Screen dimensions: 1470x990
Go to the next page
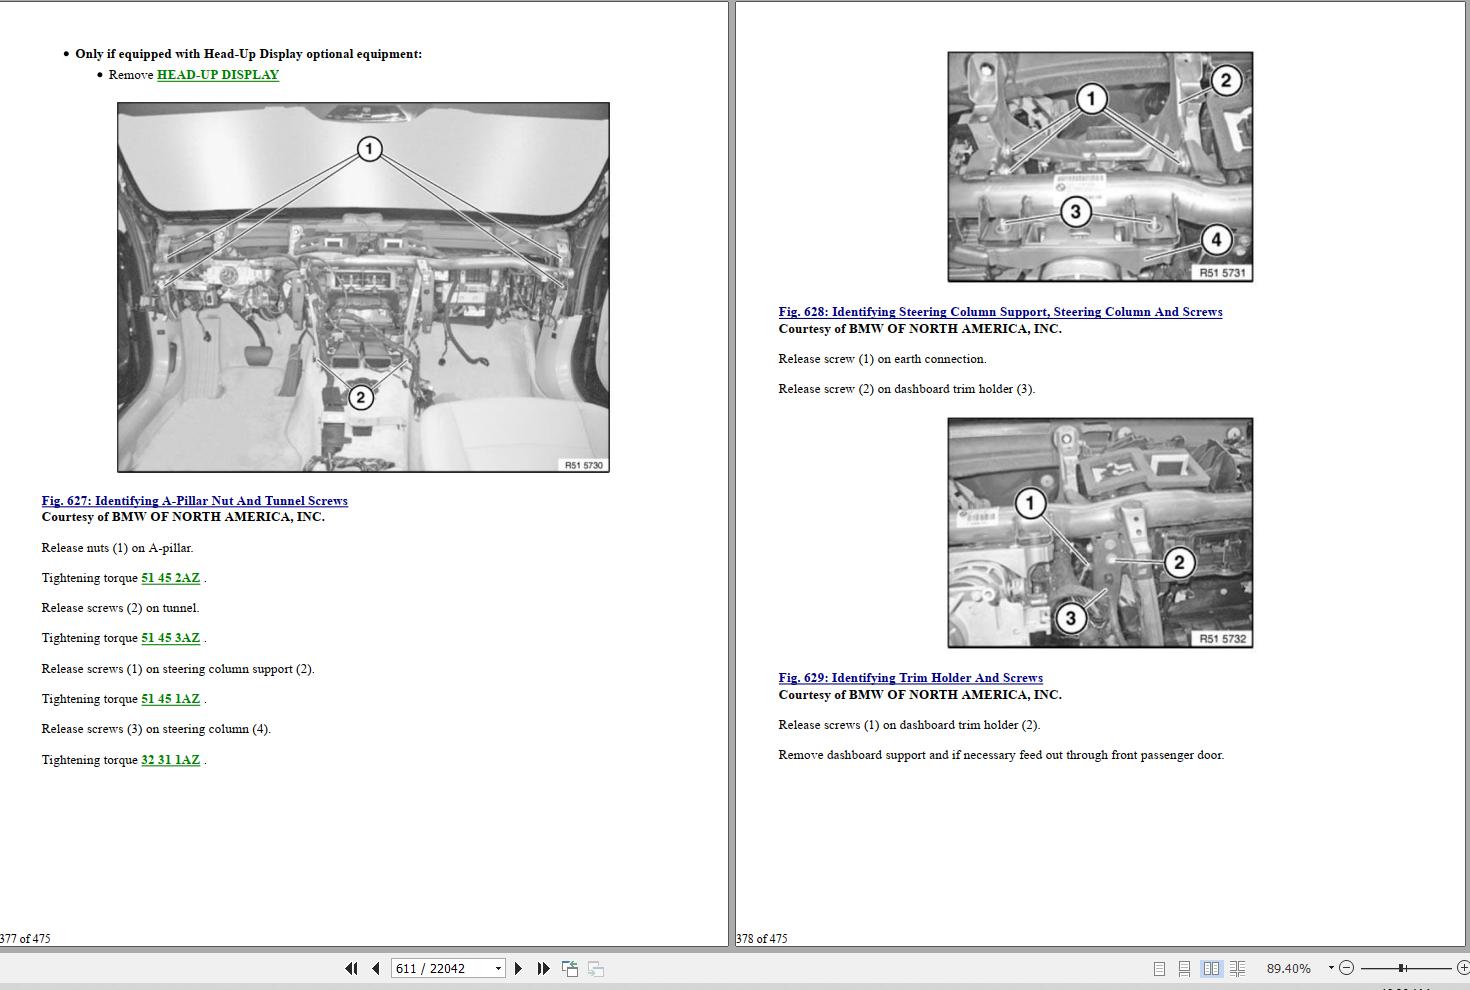tap(518, 968)
